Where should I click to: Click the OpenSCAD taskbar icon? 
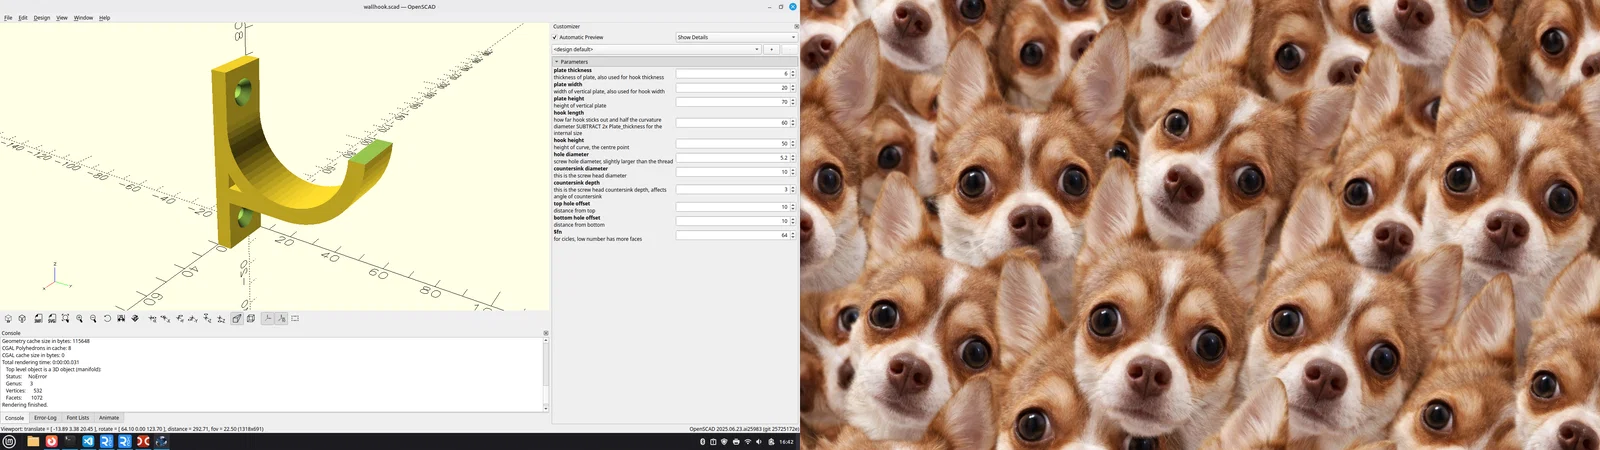(161, 441)
